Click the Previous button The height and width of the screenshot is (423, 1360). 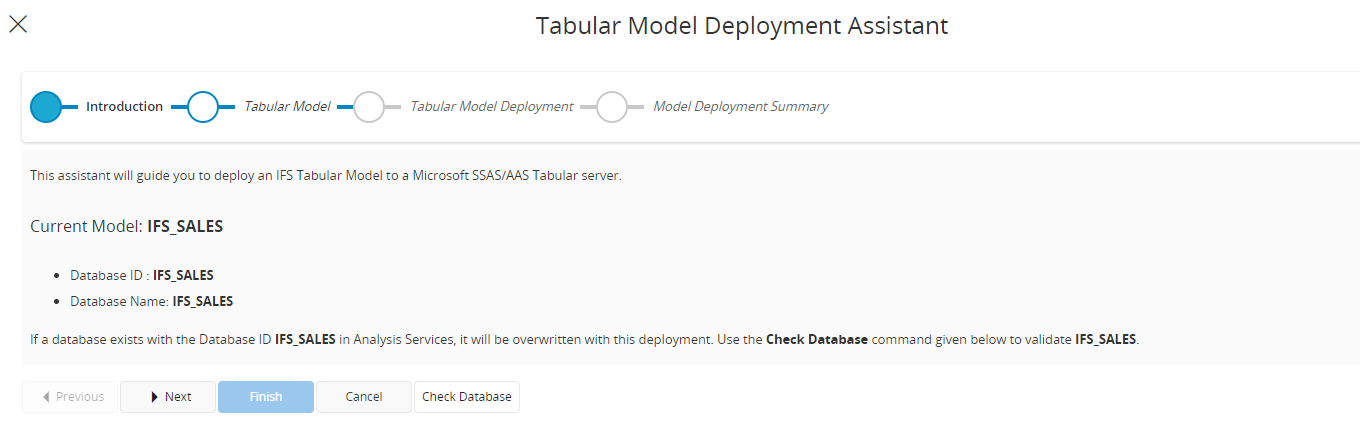coord(70,397)
